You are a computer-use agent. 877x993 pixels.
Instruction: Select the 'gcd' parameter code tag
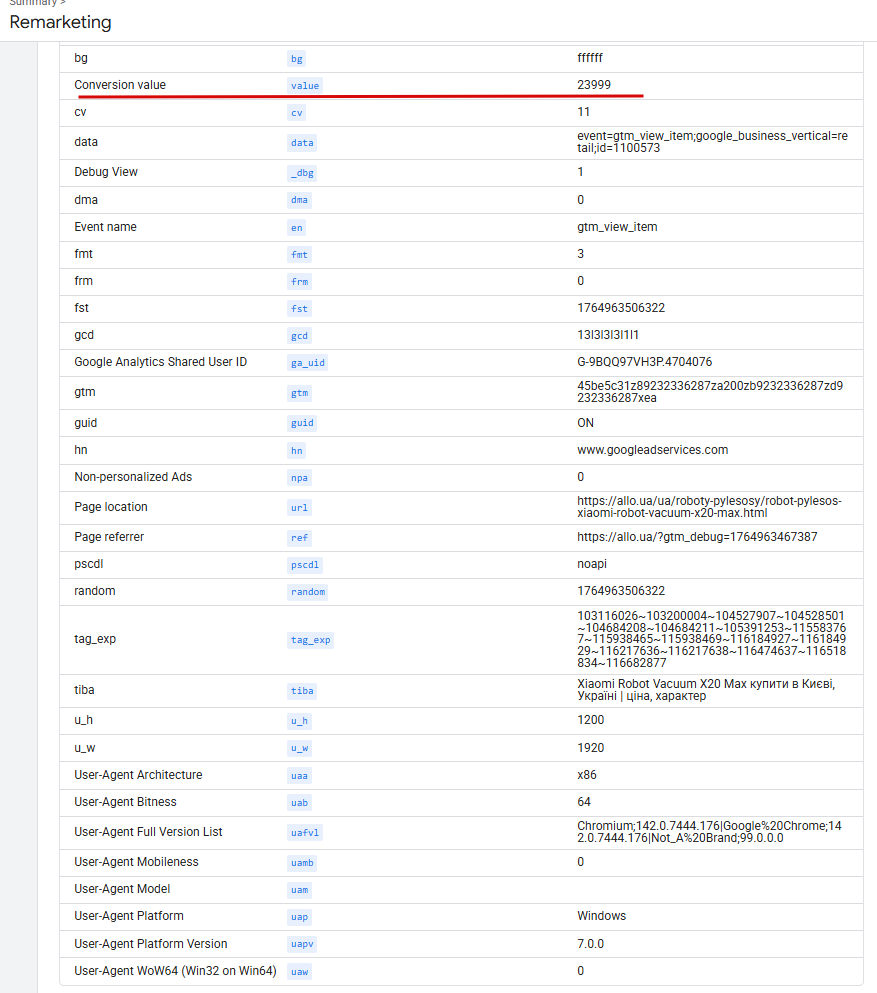(x=299, y=336)
